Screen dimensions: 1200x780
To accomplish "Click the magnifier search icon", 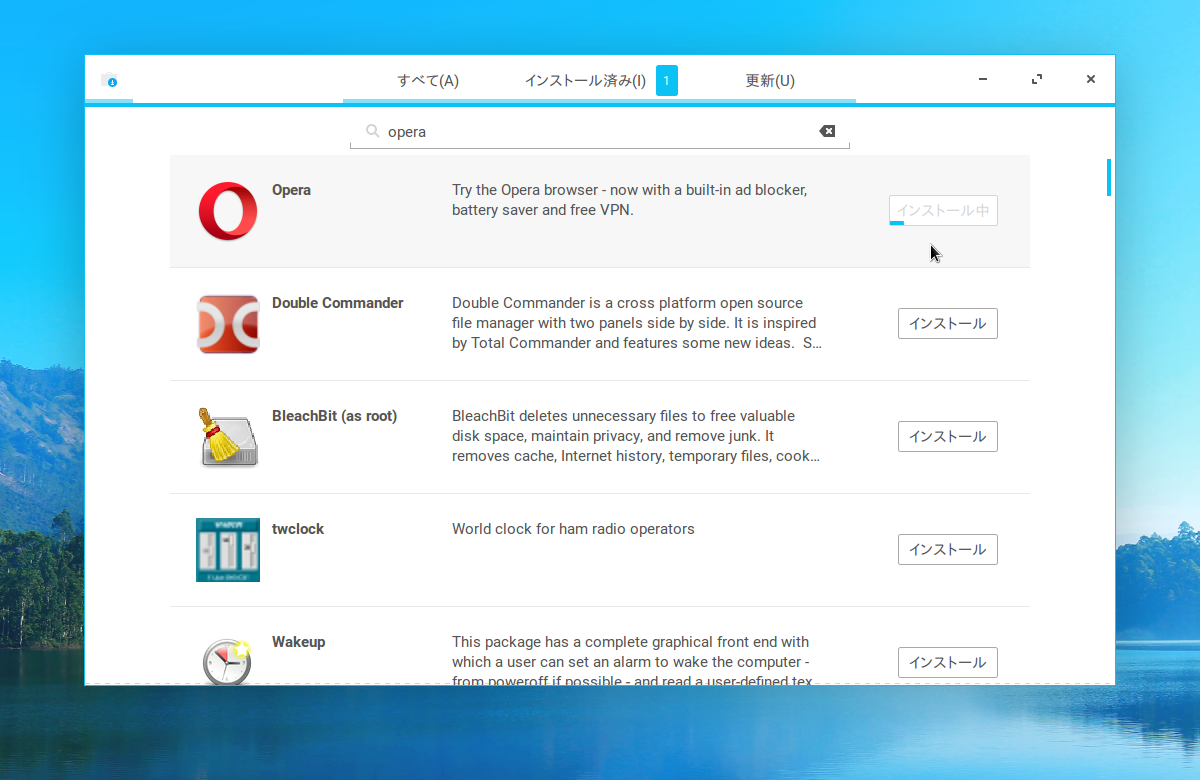I will (372, 131).
